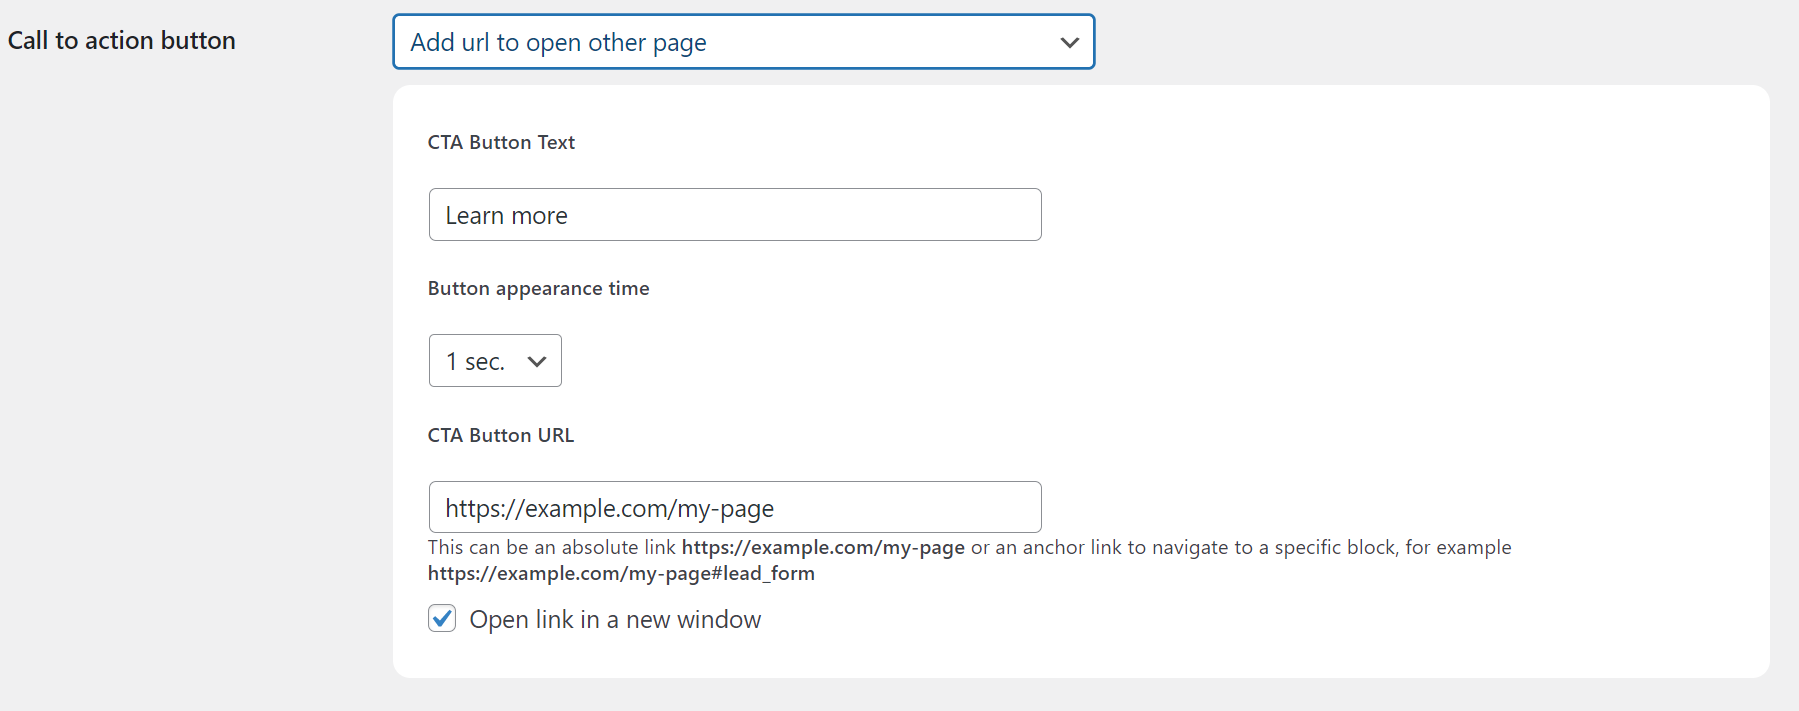Open the Call to action button dropdown
The image size is (1799, 711).
point(743,42)
